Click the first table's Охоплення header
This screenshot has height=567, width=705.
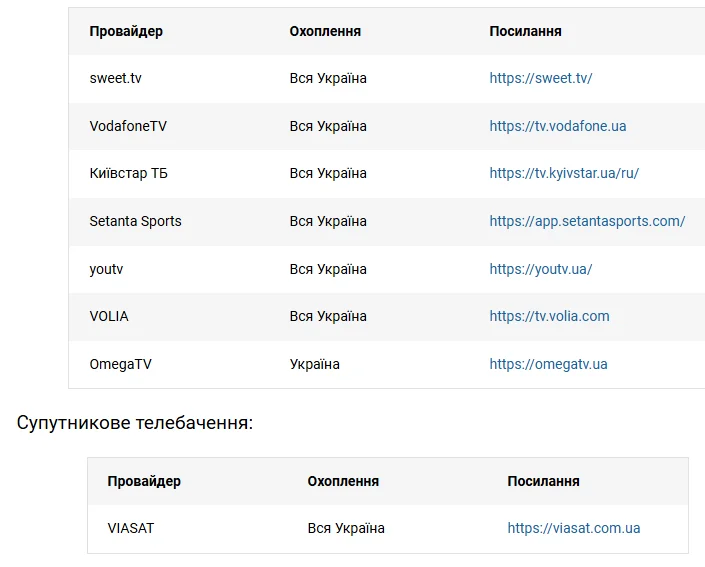pyautogui.click(x=325, y=31)
